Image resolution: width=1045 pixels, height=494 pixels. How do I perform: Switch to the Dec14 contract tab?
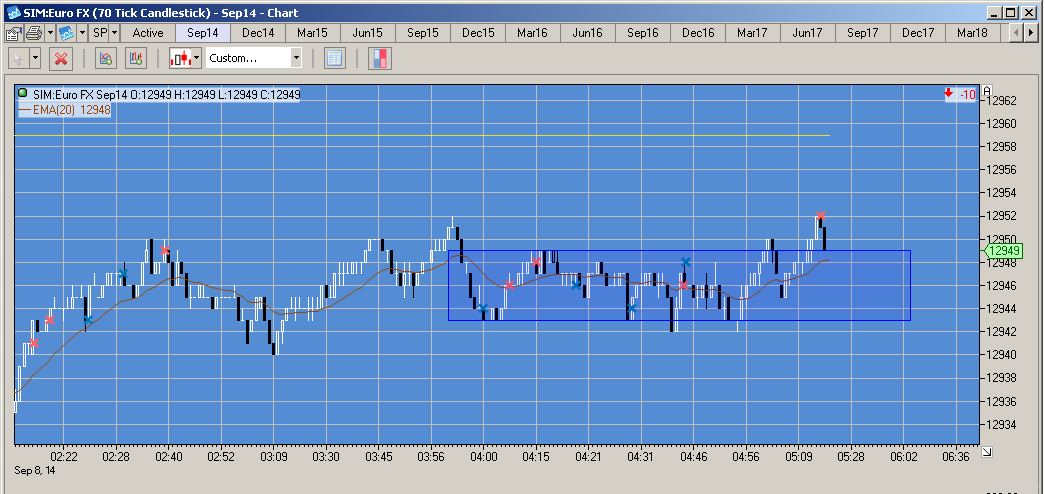258,33
